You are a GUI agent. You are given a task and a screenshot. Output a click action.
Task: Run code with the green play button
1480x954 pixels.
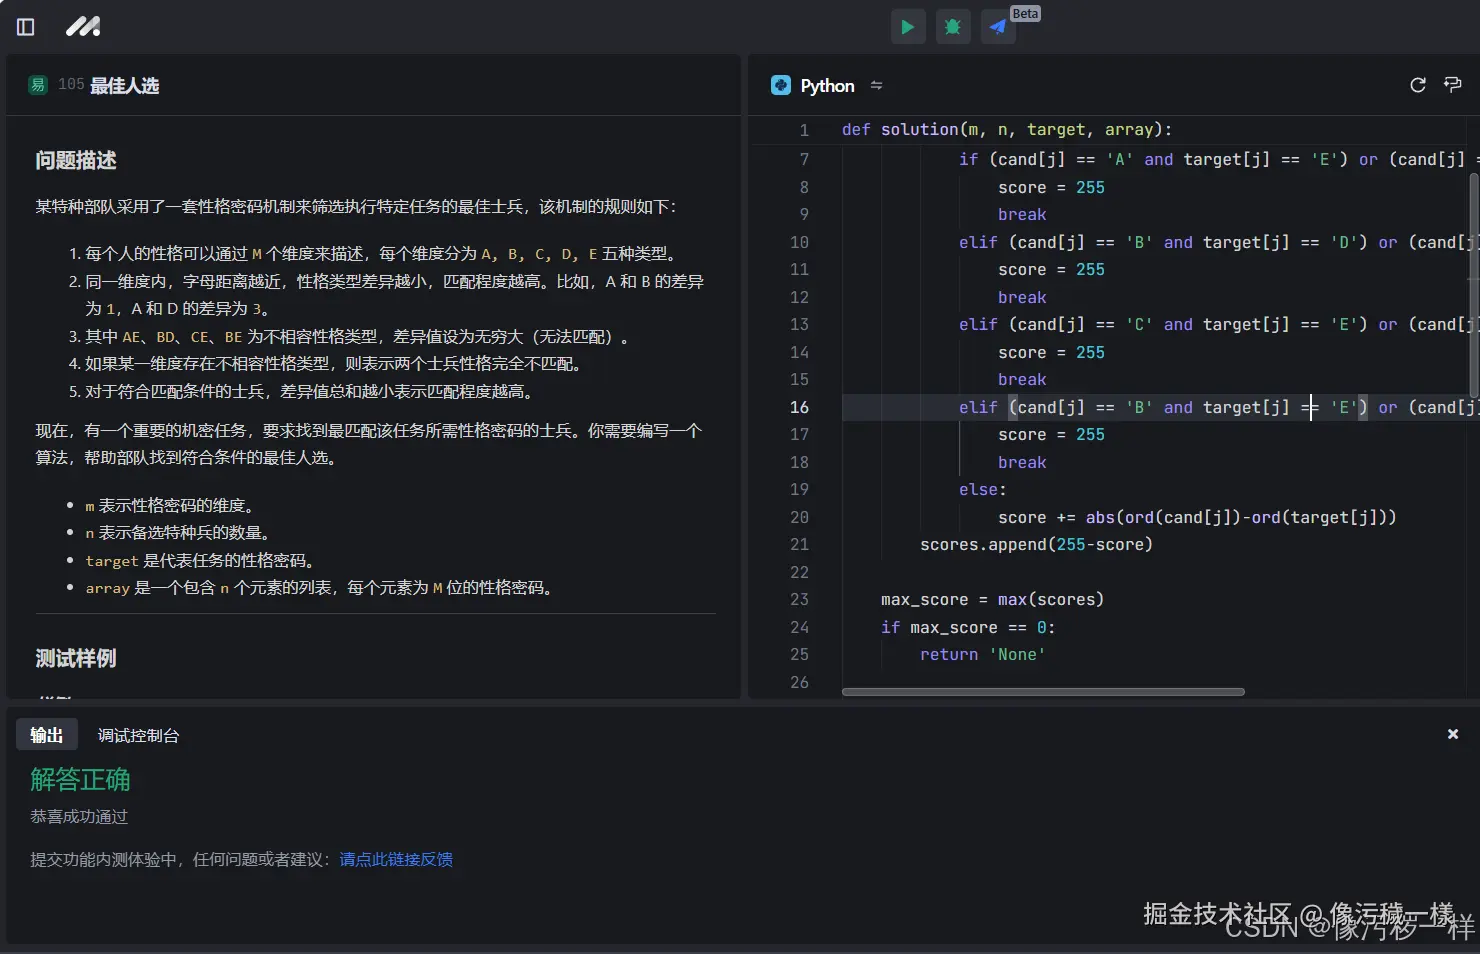pyautogui.click(x=908, y=27)
